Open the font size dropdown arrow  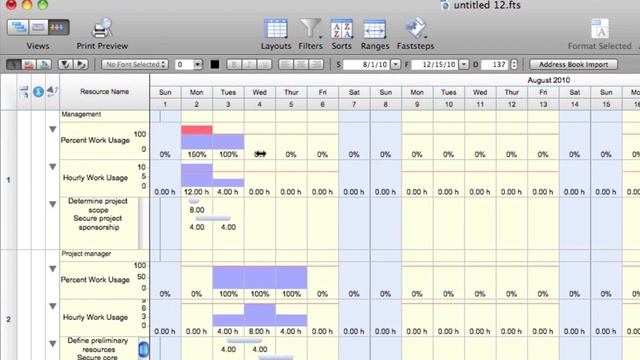pyautogui.click(x=198, y=64)
